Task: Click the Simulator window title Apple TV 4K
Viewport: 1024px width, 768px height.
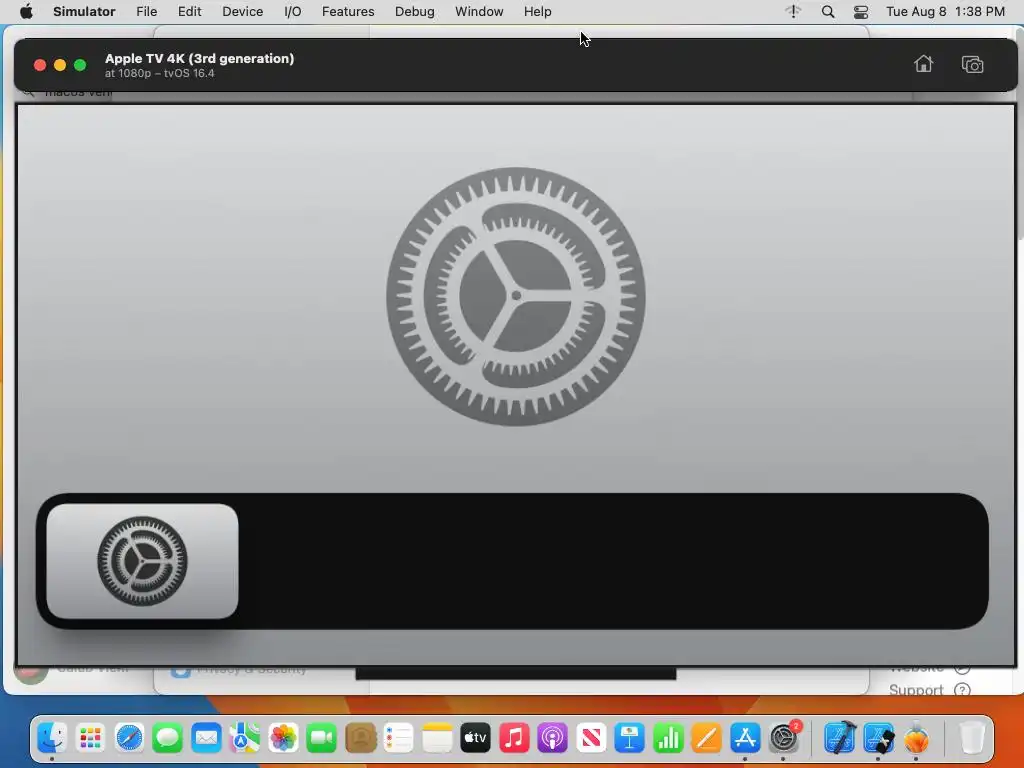Action: 200,59
